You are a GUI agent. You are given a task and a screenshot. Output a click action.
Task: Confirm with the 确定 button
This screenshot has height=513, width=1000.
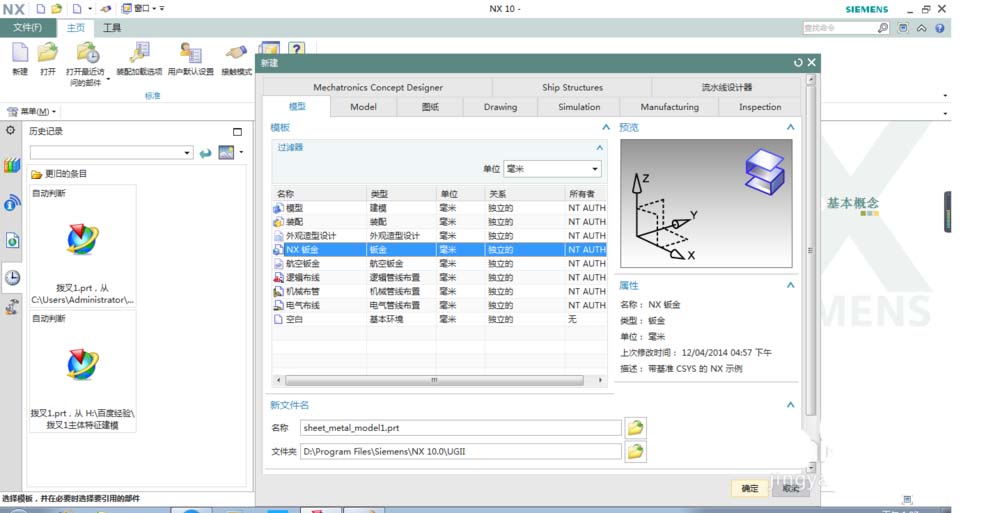pyautogui.click(x=750, y=488)
